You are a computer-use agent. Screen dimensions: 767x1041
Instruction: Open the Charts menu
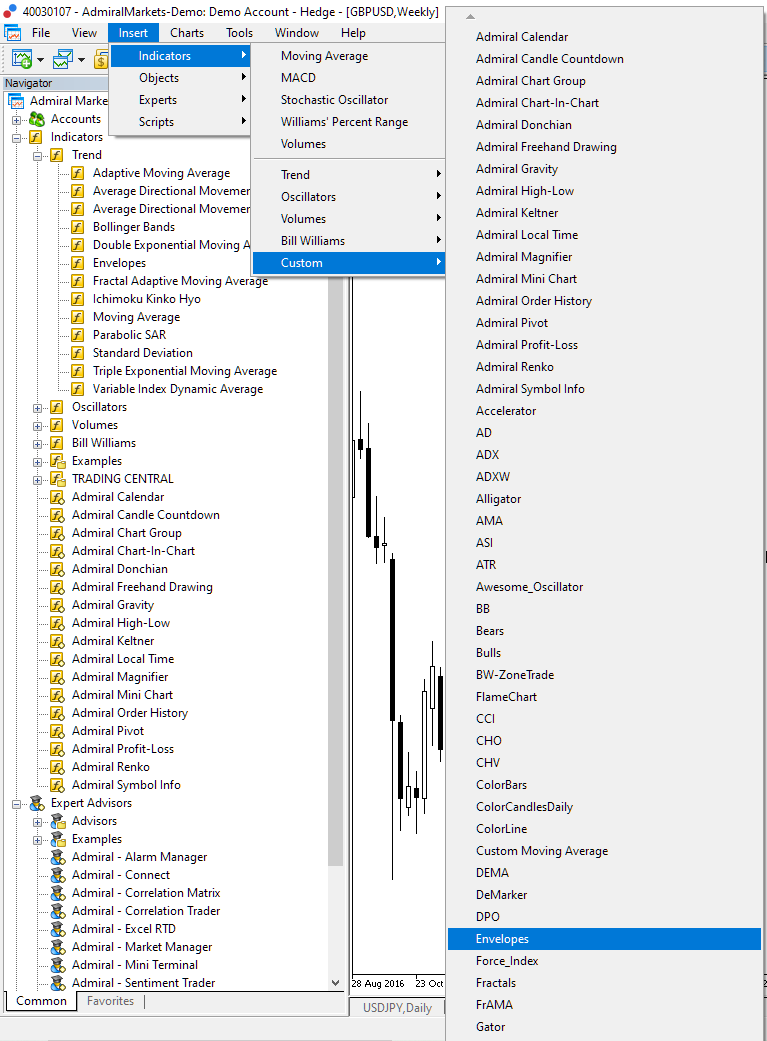pos(187,33)
